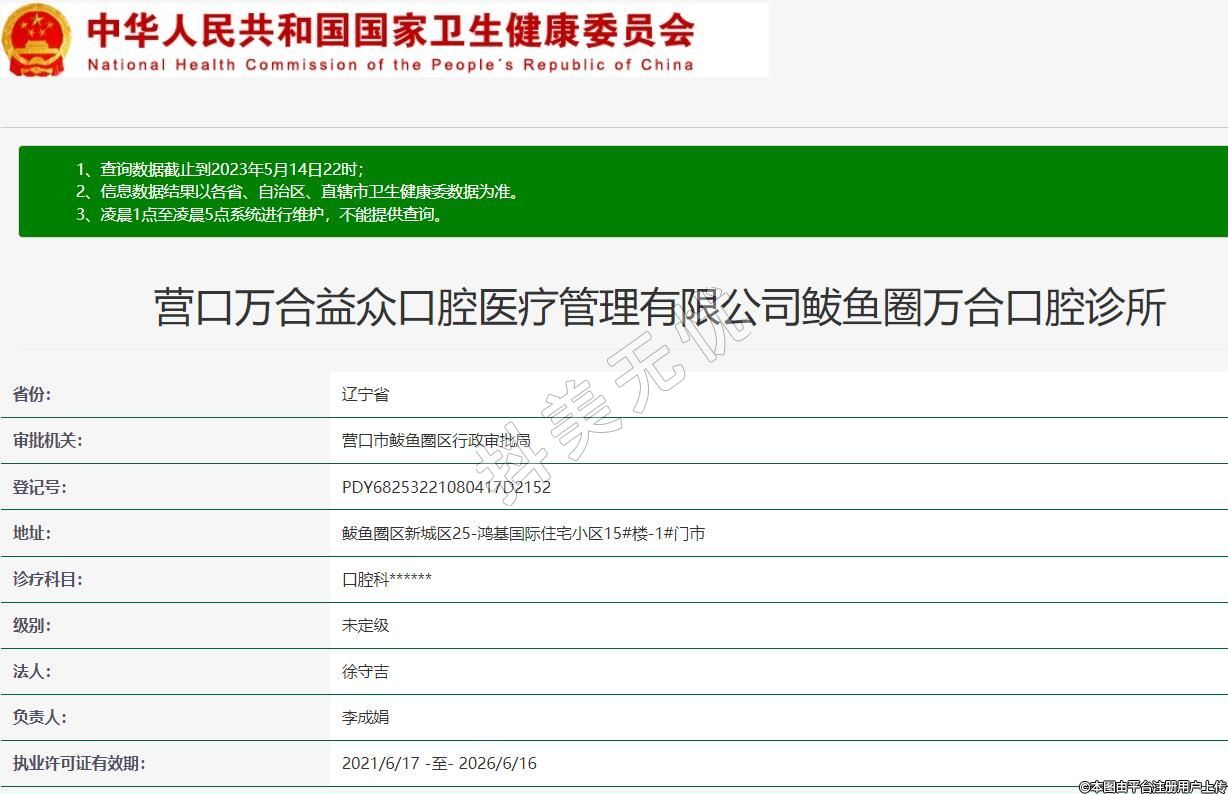This screenshot has height=794, width=1228.
Task: Click the 审批机关 row label
Action: 47,440
